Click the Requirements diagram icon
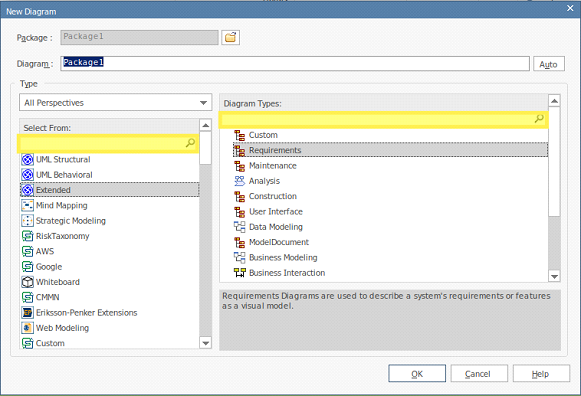This screenshot has width=581, height=396. (240, 150)
